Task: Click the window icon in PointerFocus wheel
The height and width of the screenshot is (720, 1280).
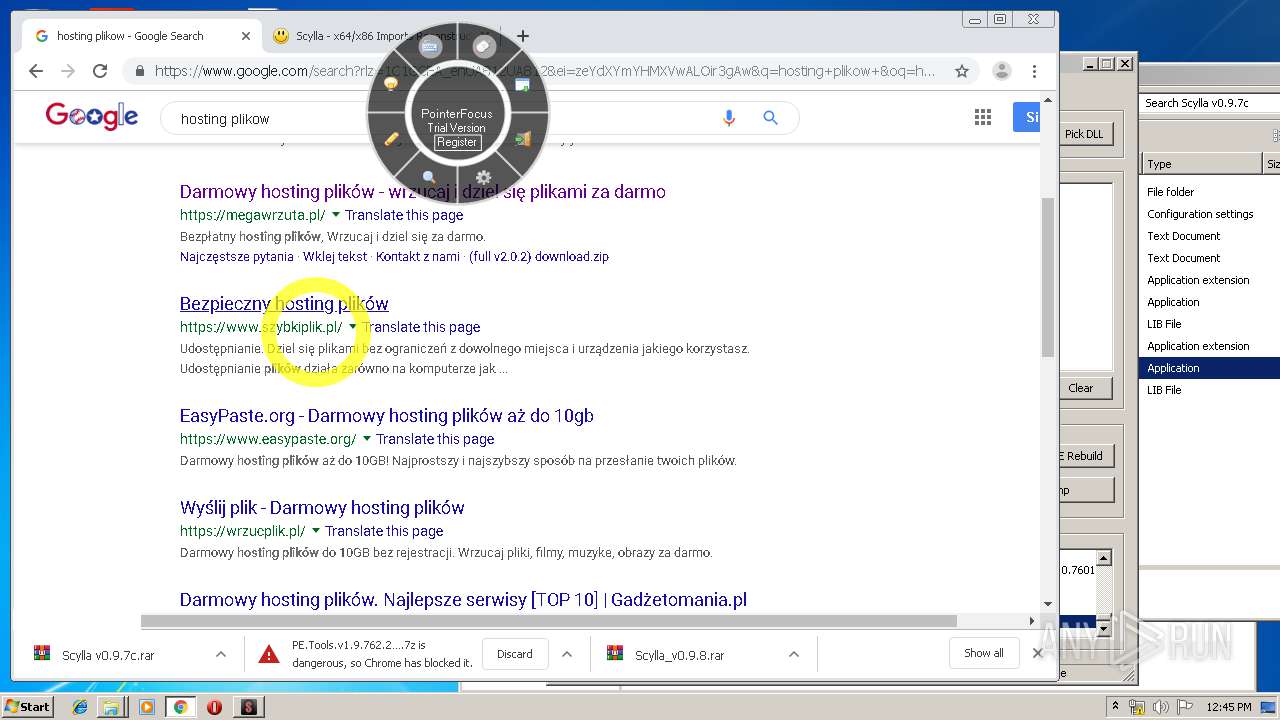Action: [522, 85]
